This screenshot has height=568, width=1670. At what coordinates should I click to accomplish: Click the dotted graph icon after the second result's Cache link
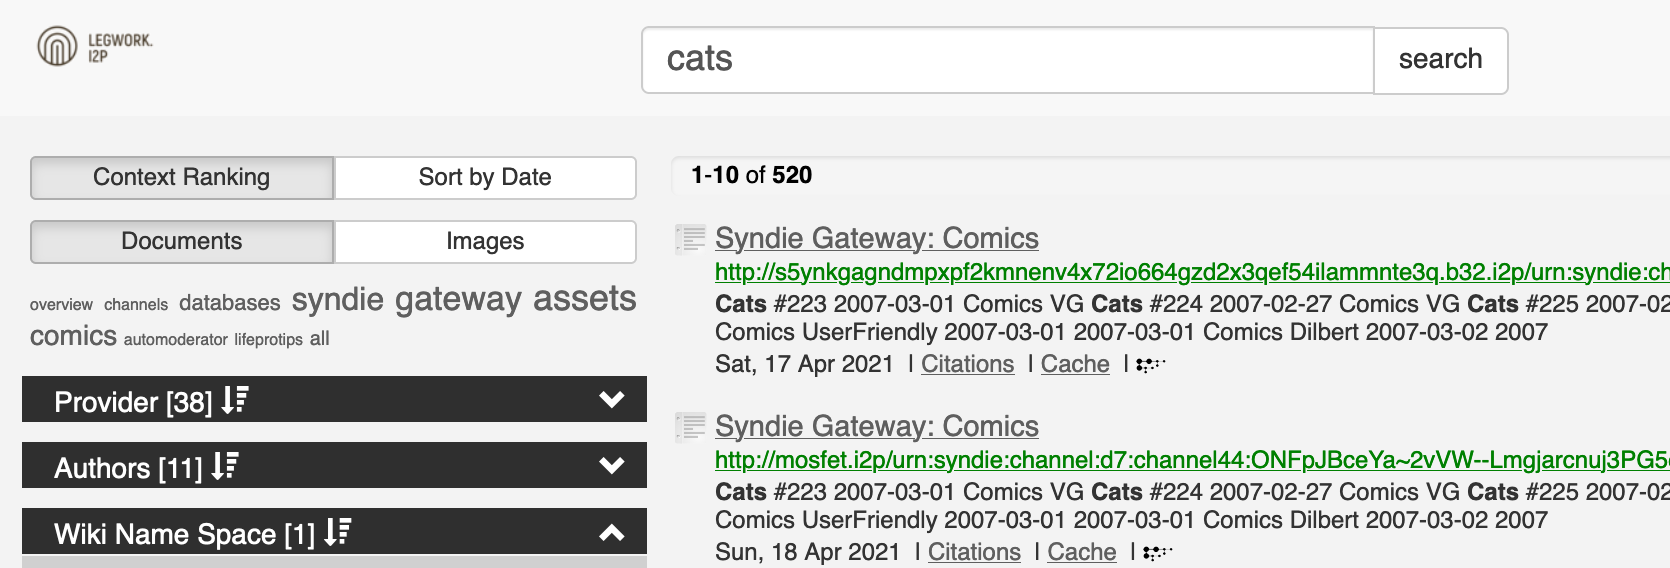[x=1157, y=552]
